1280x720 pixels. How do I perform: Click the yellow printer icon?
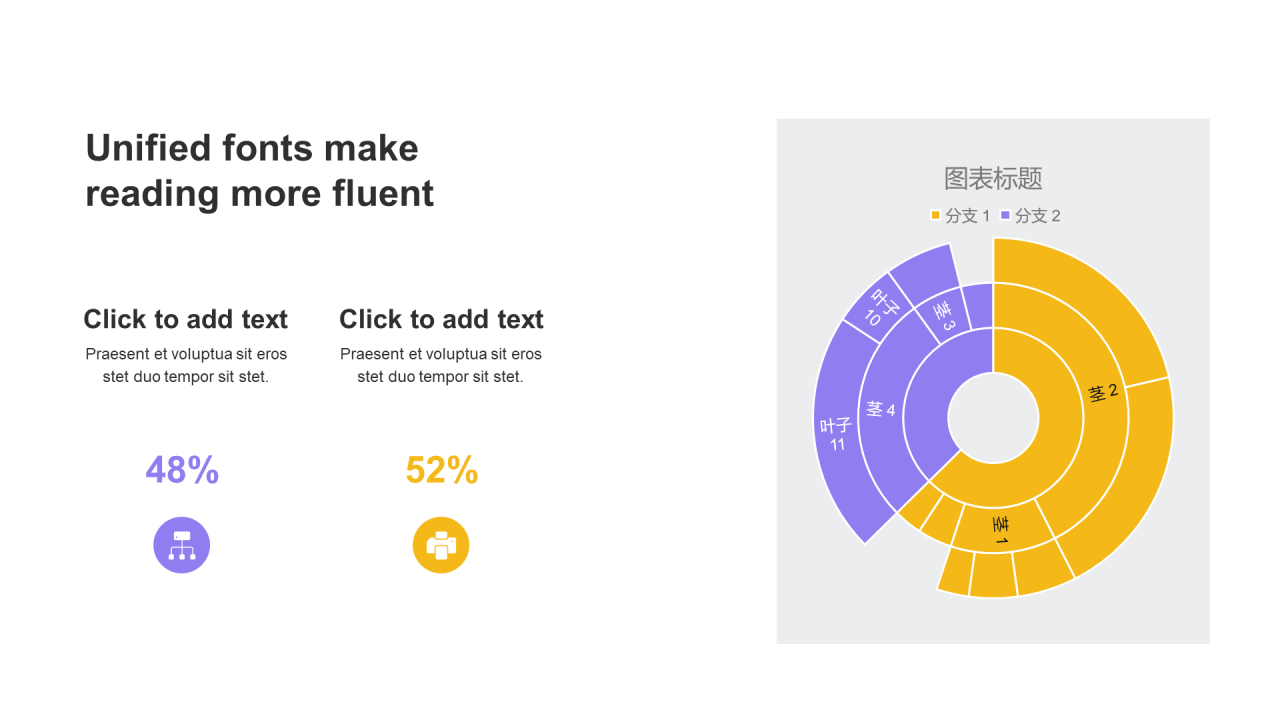441,545
